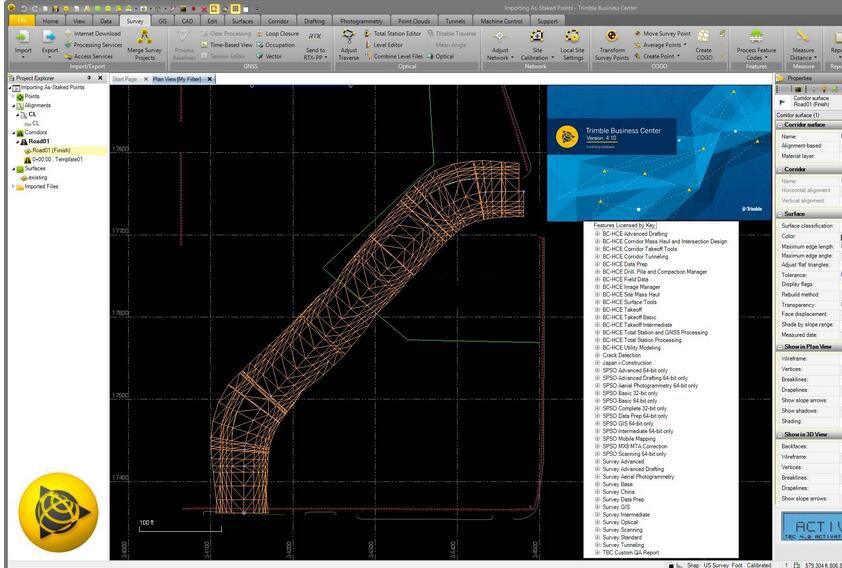Viewport: 842px width, 568px height.
Task: Click US Survey Foot in status bar
Action: [x=723, y=565]
